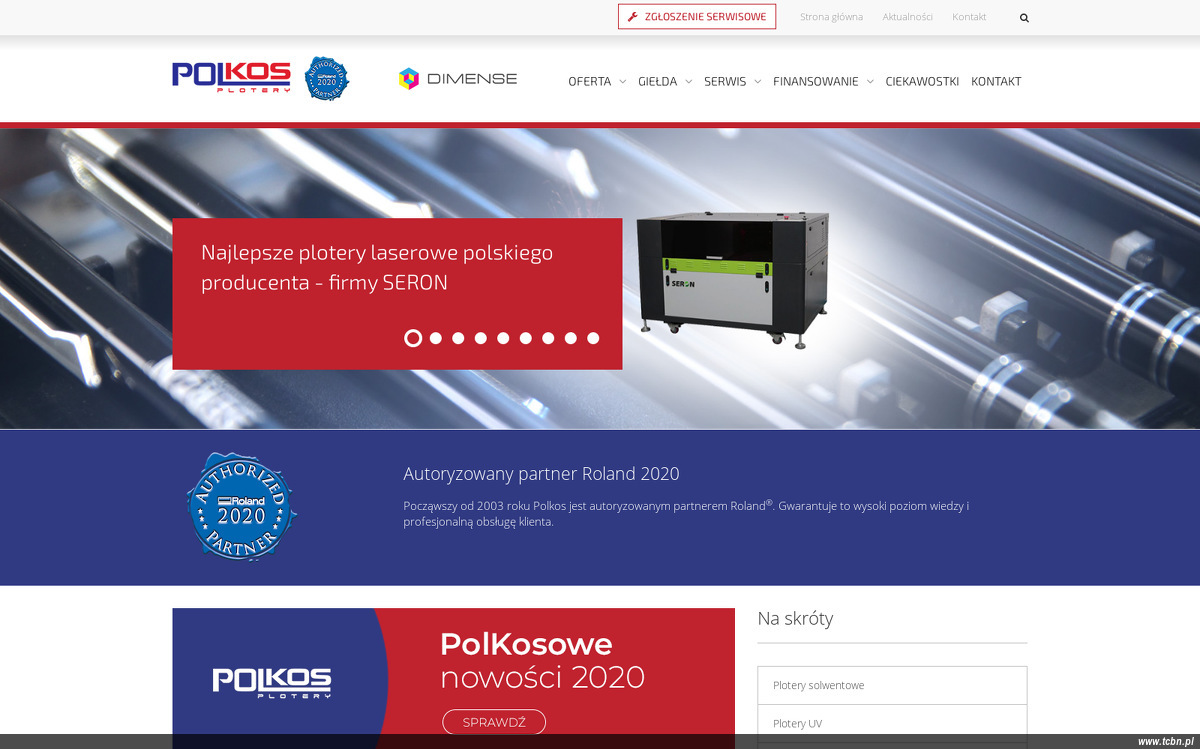This screenshot has height=749, width=1200.
Task: Go to Strona główna
Action: point(831,17)
